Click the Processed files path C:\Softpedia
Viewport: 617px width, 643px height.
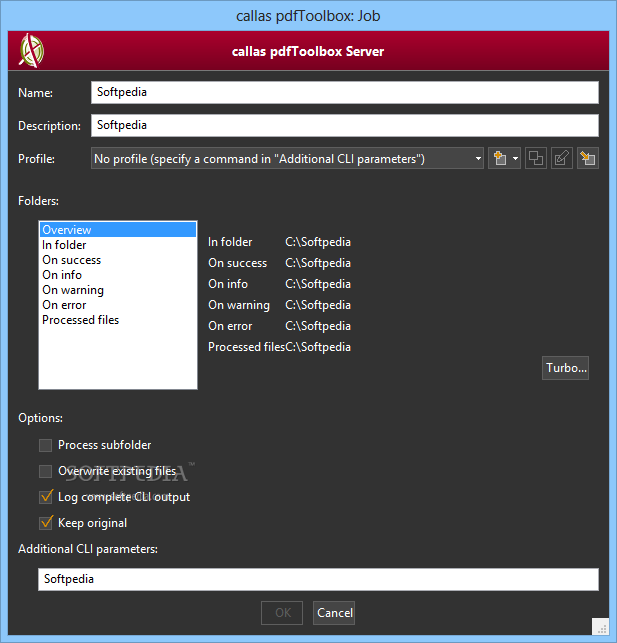[318, 347]
